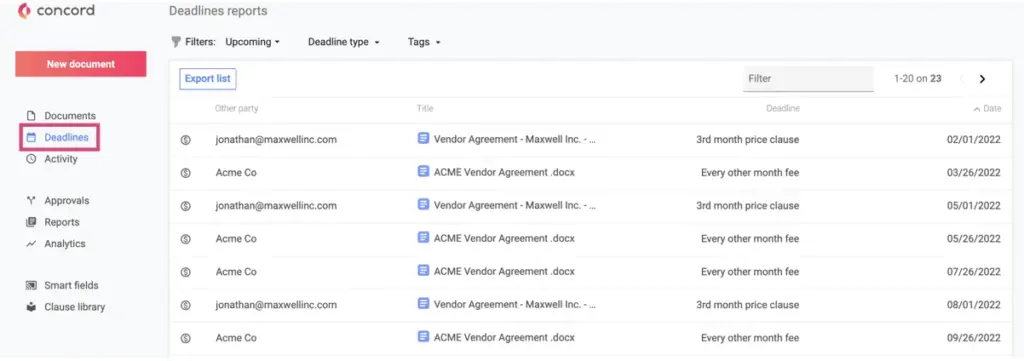Click the funnel Filters icon
Image resolution: width=1024 pixels, height=361 pixels.
(176, 42)
